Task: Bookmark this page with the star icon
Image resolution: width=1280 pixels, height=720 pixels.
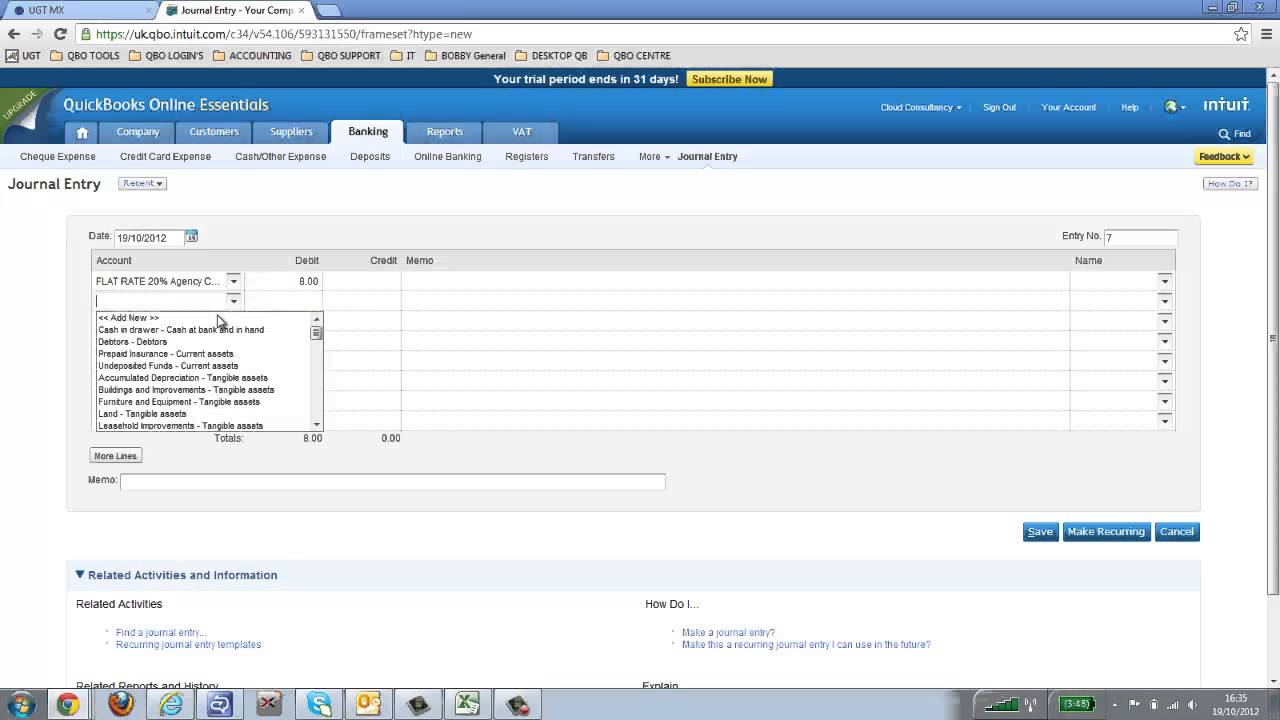Action: 1241,34
